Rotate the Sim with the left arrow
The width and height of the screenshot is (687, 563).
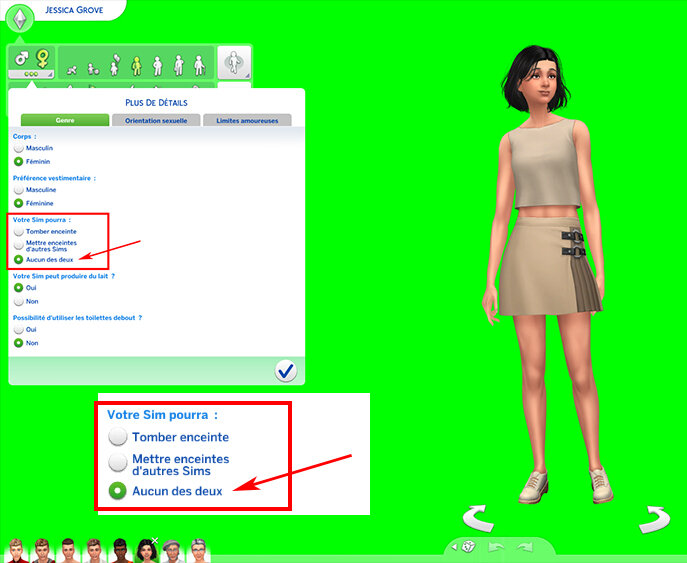478,518
